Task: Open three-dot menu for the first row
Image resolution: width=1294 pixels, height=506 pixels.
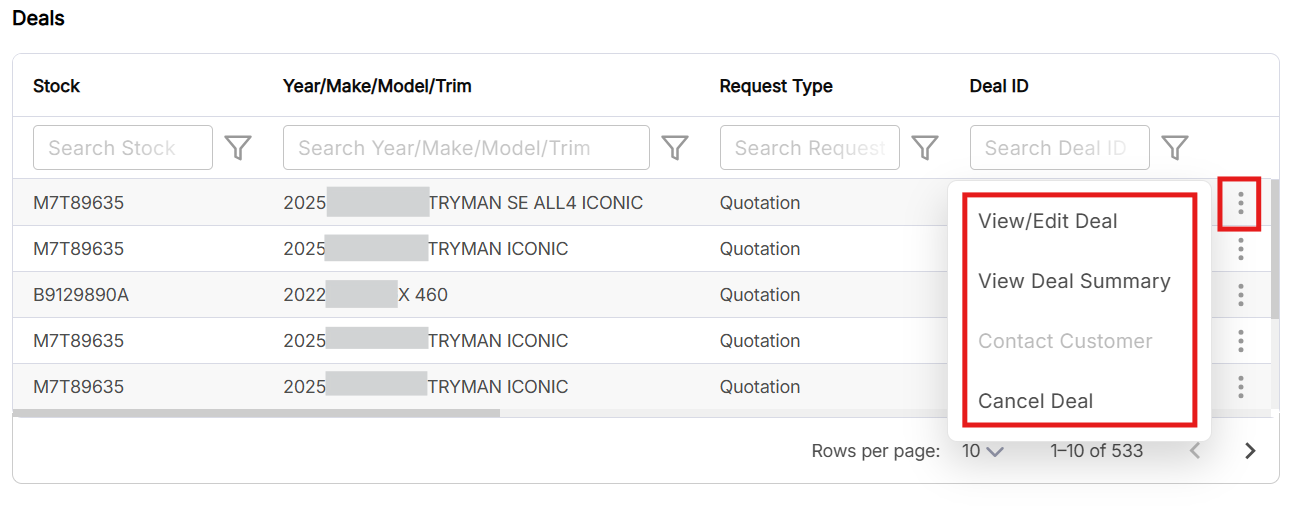Action: tap(1240, 203)
